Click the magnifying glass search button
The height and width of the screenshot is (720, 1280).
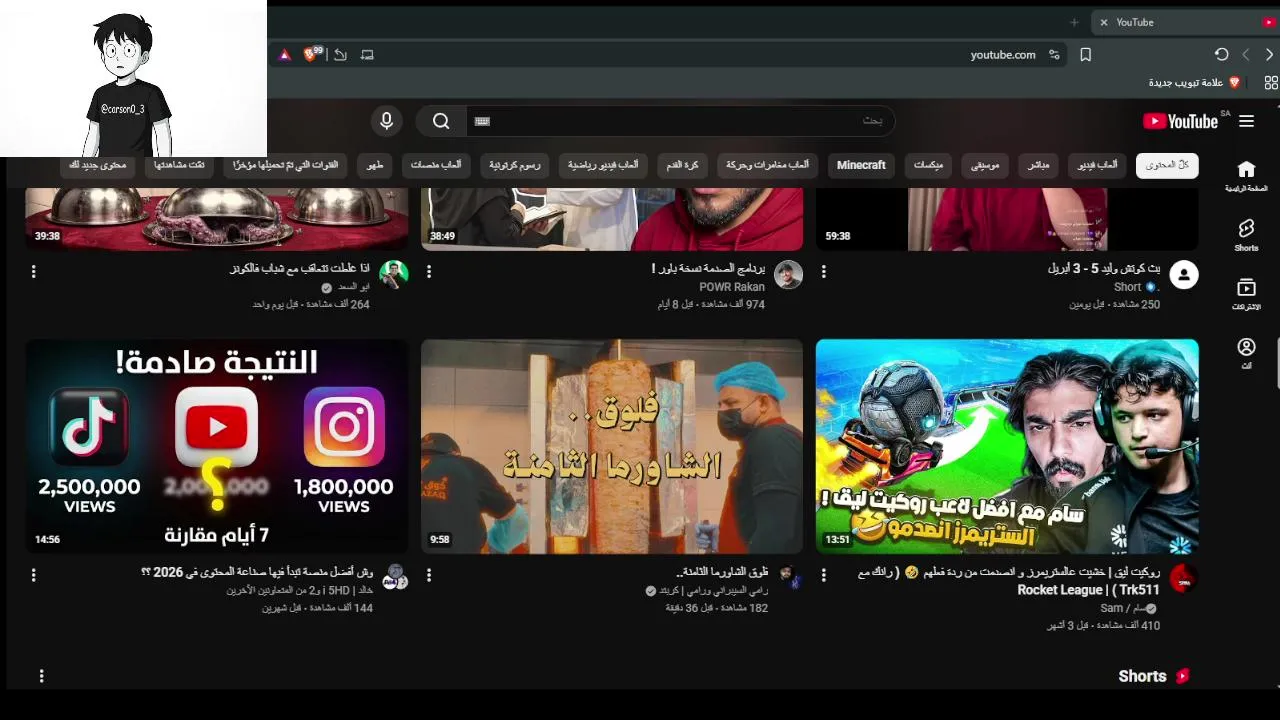[441, 121]
